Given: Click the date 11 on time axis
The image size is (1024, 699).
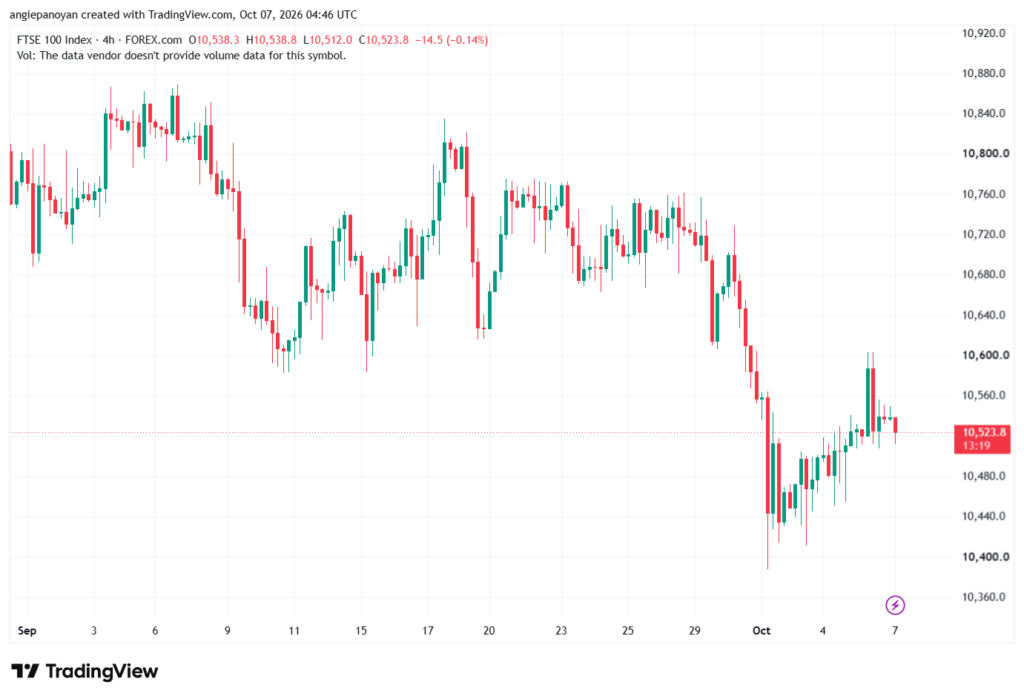Looking at the screenshot, I should (294, 630).
